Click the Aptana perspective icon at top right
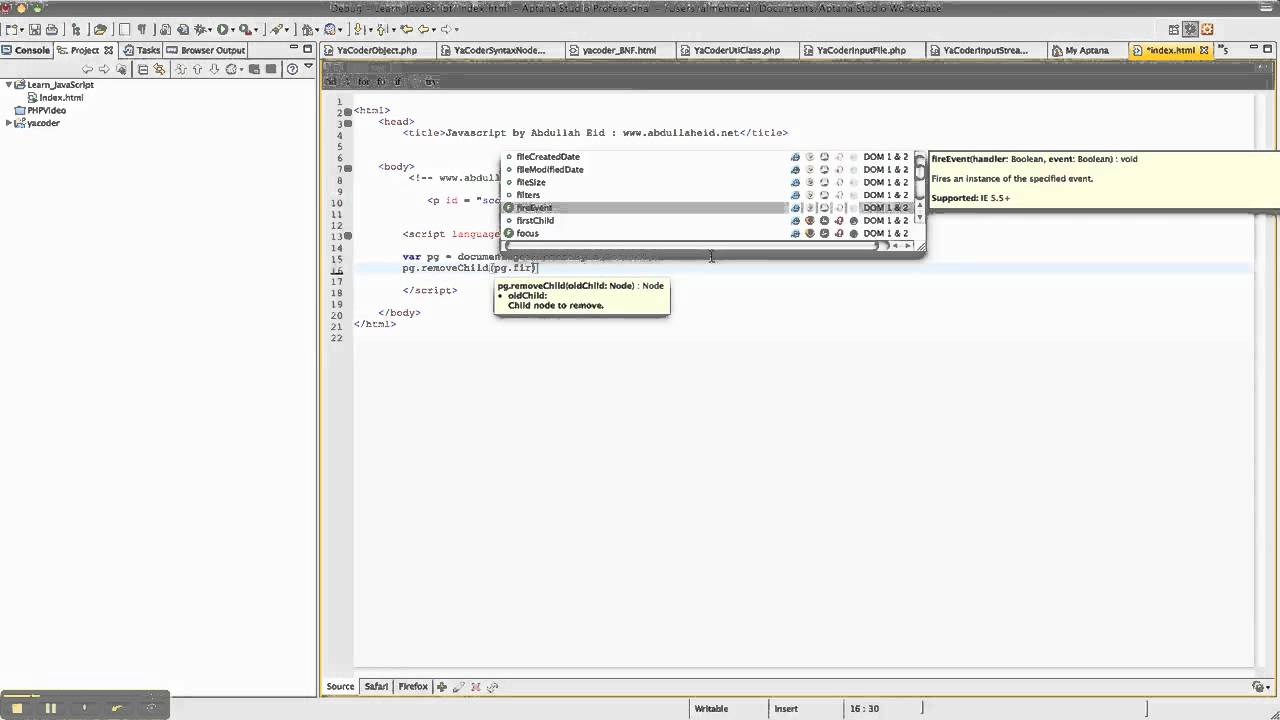 click(1207, 30)
